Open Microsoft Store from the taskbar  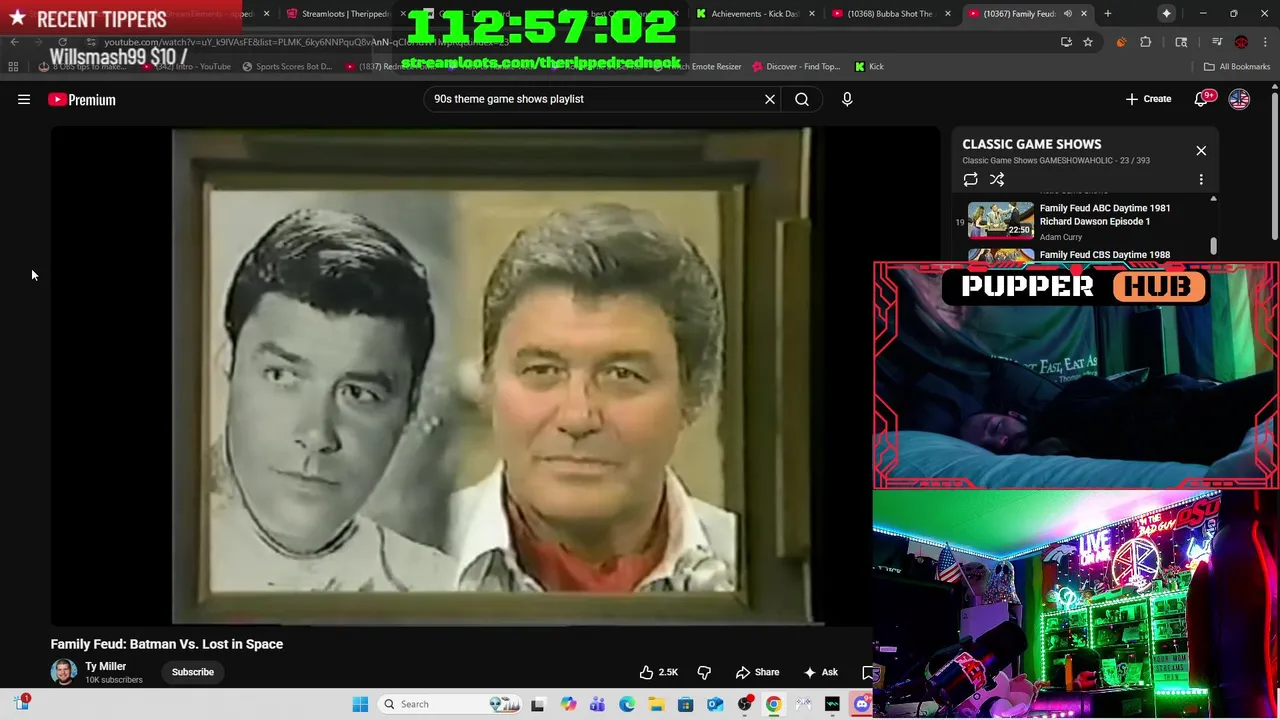click(x=685, y=704)
